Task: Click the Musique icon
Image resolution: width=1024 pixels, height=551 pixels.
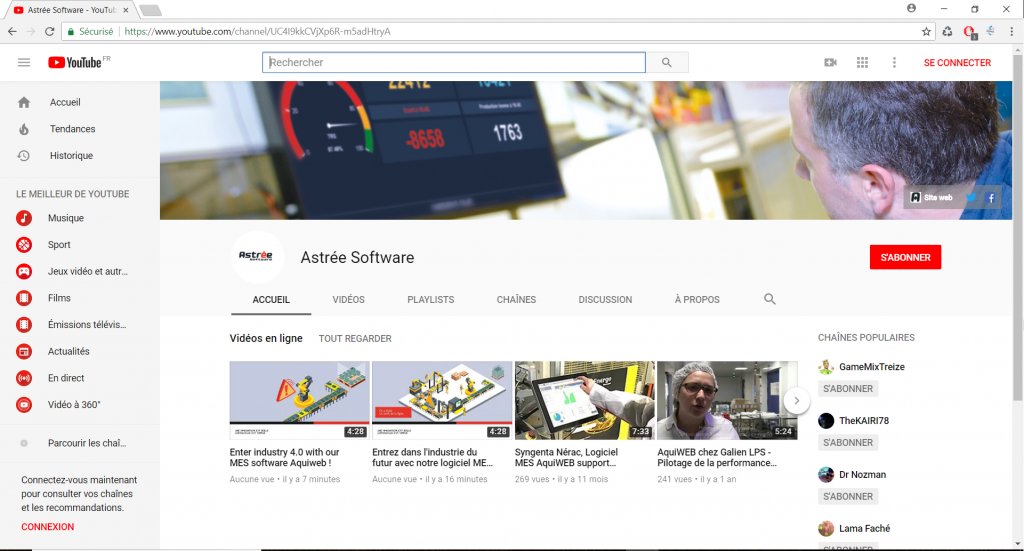Action: (24, 218)
